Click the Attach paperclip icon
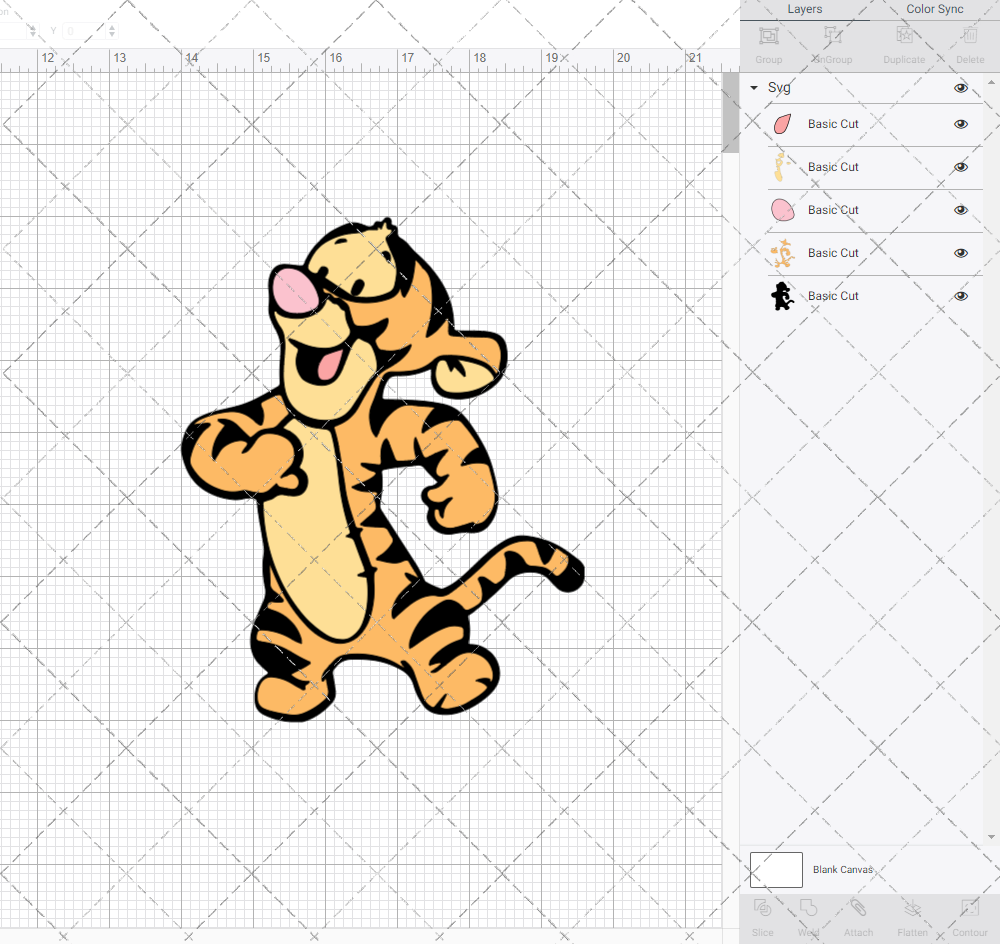The image size is (1000, 944). point(858,908)
